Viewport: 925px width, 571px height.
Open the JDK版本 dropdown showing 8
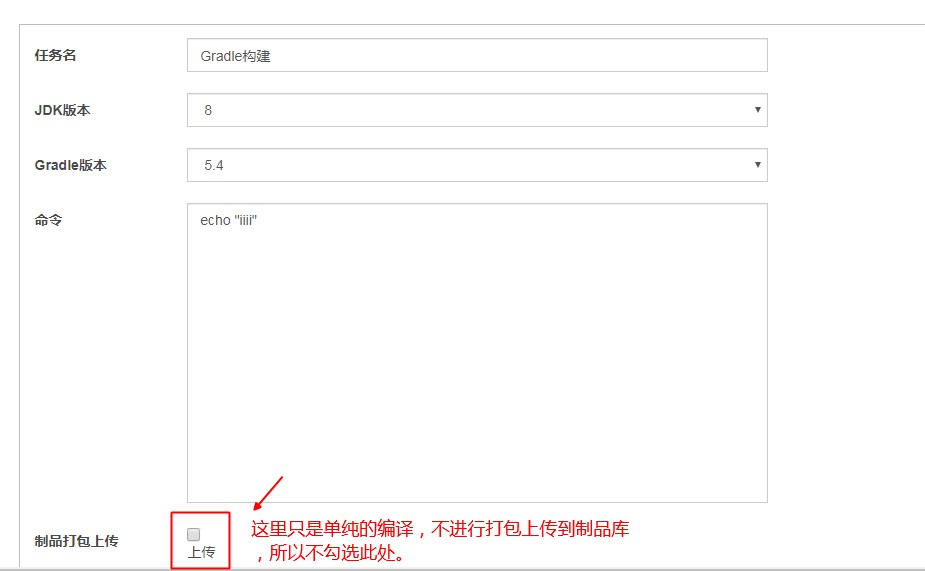pyautogui.click(x=477, y=110)
